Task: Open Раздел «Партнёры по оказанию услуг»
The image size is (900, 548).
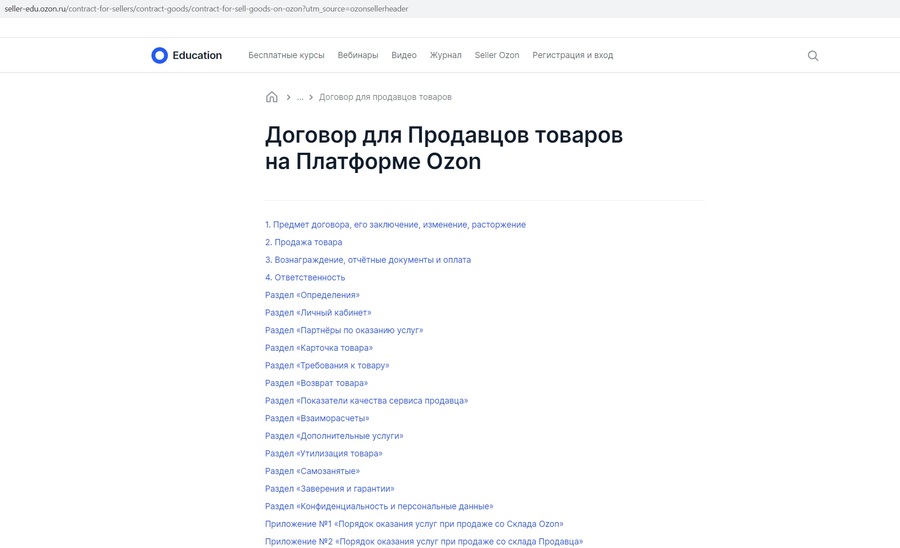Action: click(x=344, y=331)
